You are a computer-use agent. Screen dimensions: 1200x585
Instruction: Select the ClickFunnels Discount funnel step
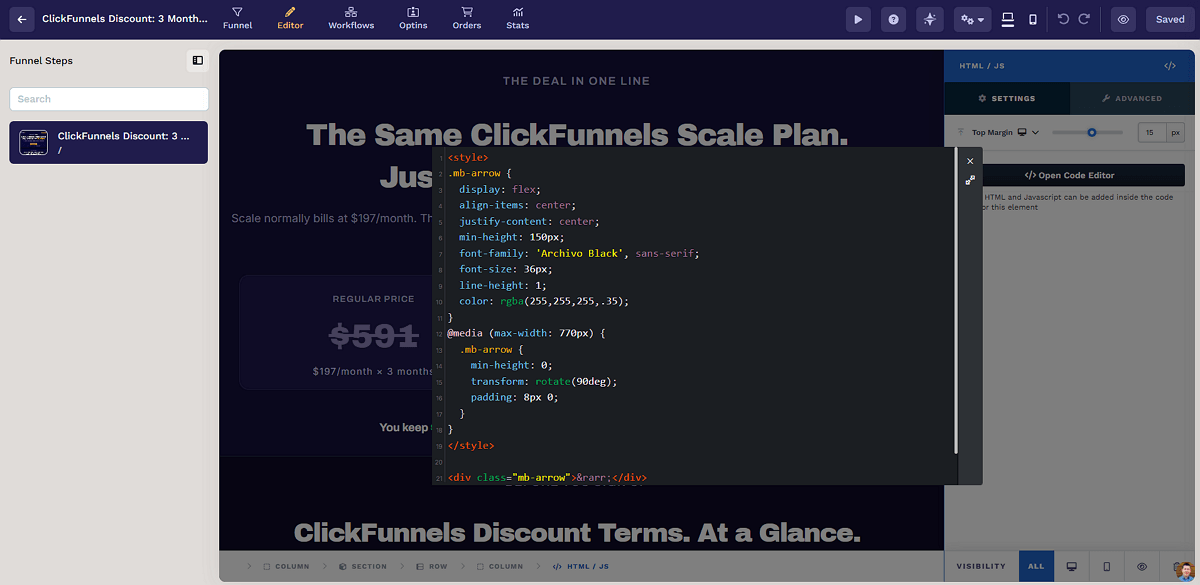click(109, 142)
